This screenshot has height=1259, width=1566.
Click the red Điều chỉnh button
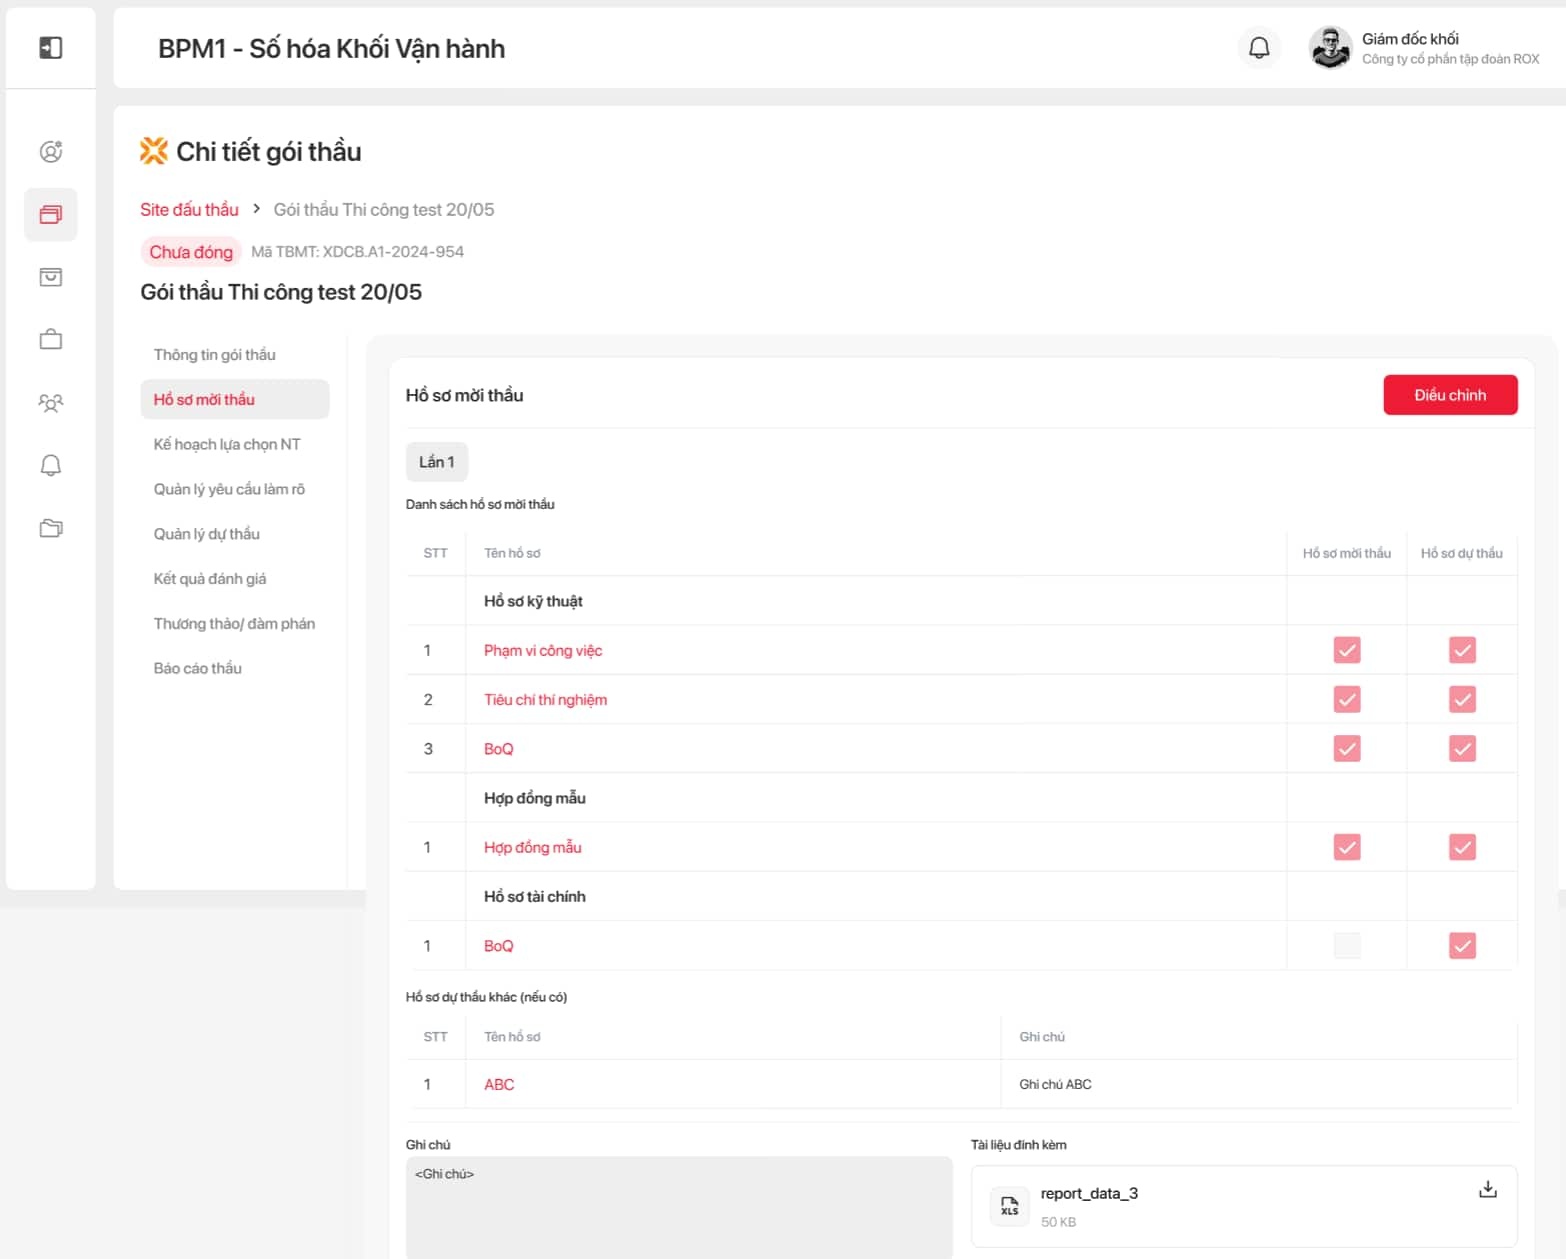click(1449, 395)
